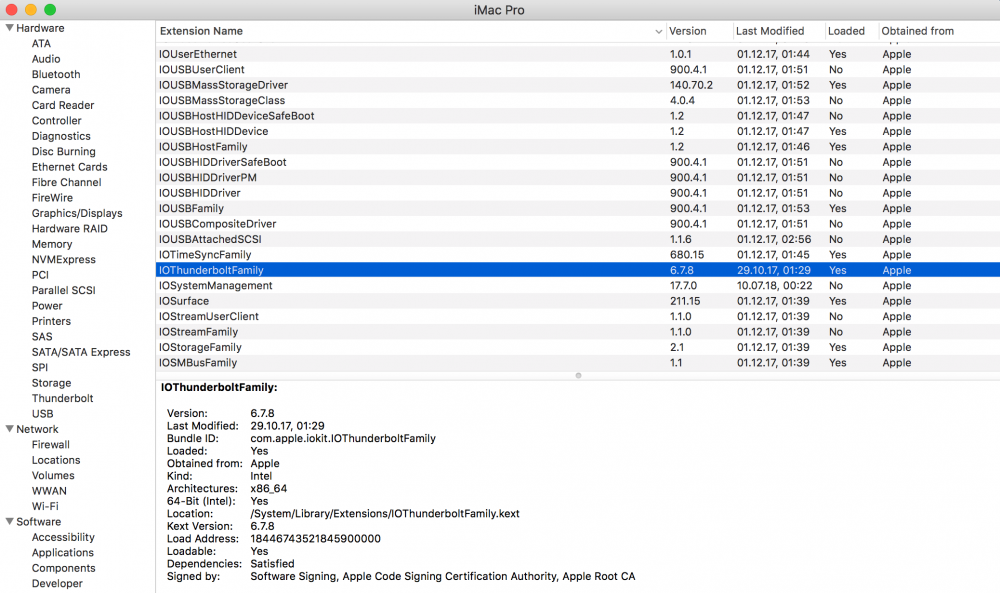This screenshot has height=593, width=1000.
Task: Select the IOSMBusFamily row
Action: tap(578, 363)
